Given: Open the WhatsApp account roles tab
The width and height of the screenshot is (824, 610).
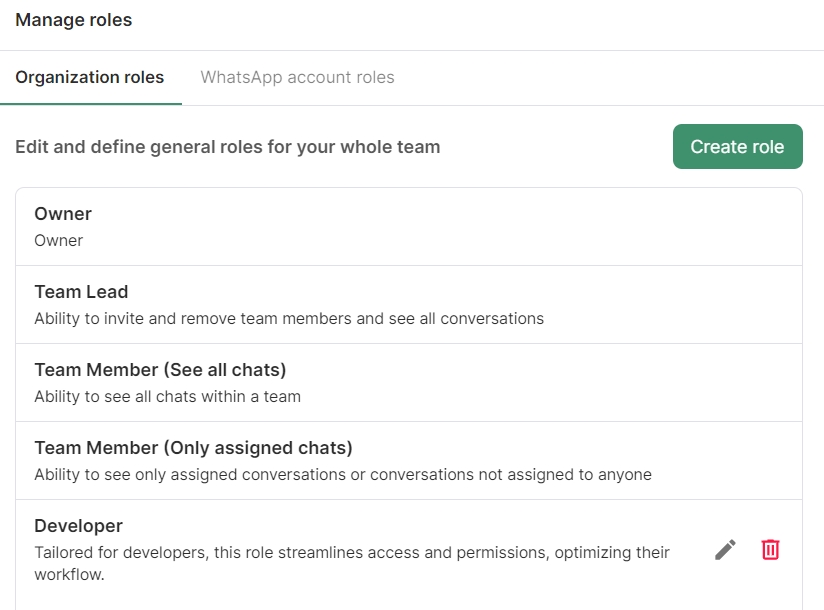Looking at the screenshot, I should [297, 77].
